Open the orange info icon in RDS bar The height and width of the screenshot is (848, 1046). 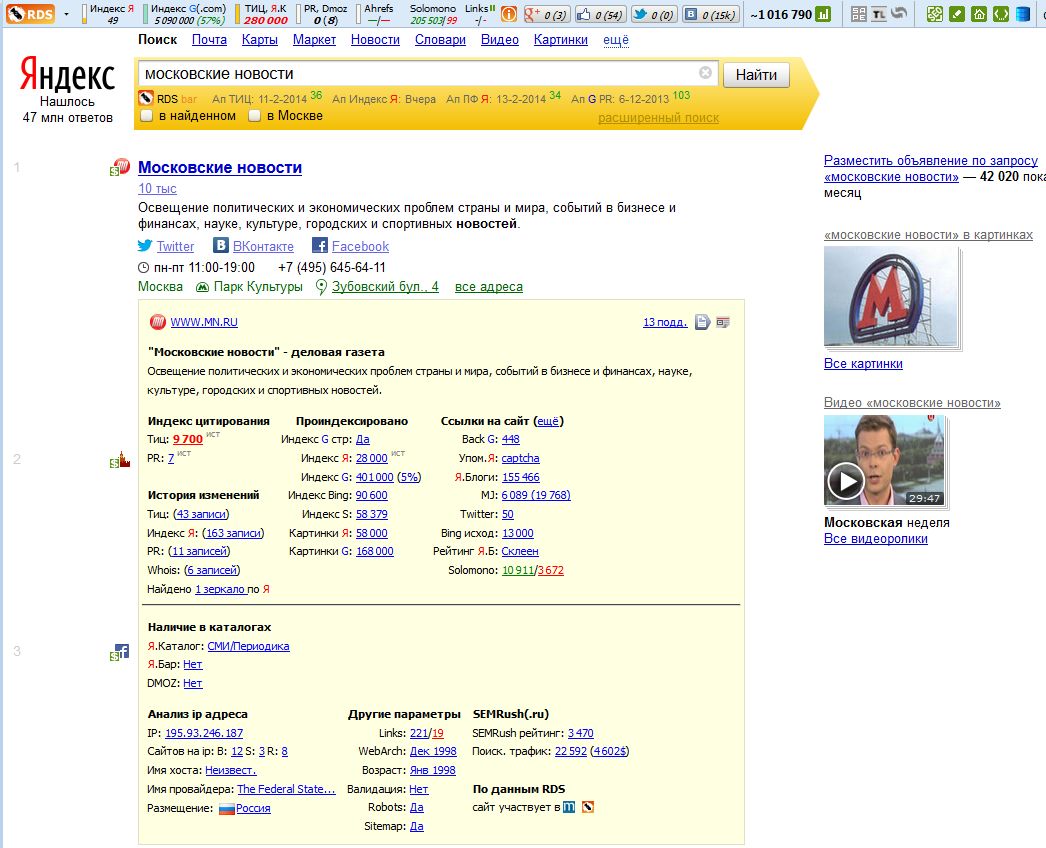(x=508, y=14)
